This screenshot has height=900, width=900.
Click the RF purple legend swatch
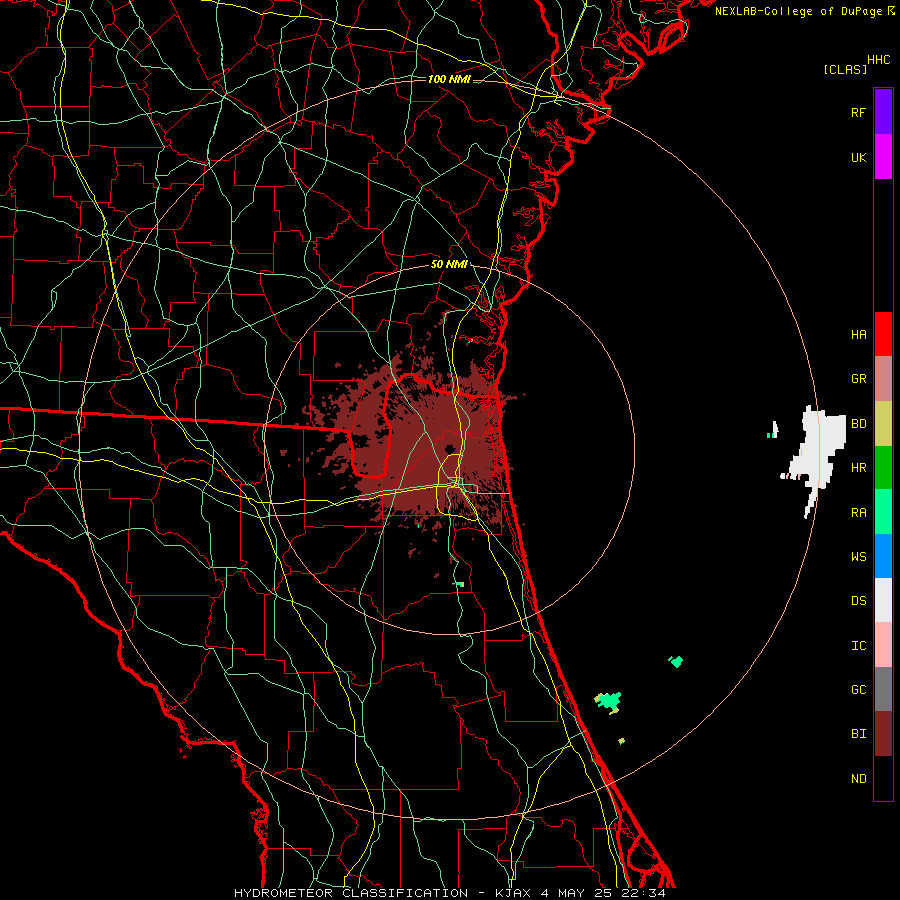pos(883,112)
